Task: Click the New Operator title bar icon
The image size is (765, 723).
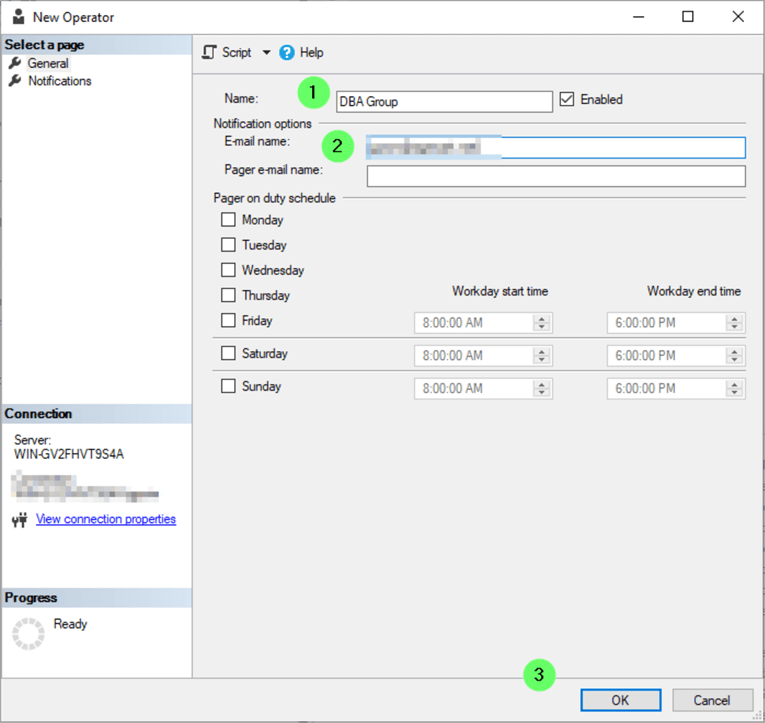Action: coord(18,17)
